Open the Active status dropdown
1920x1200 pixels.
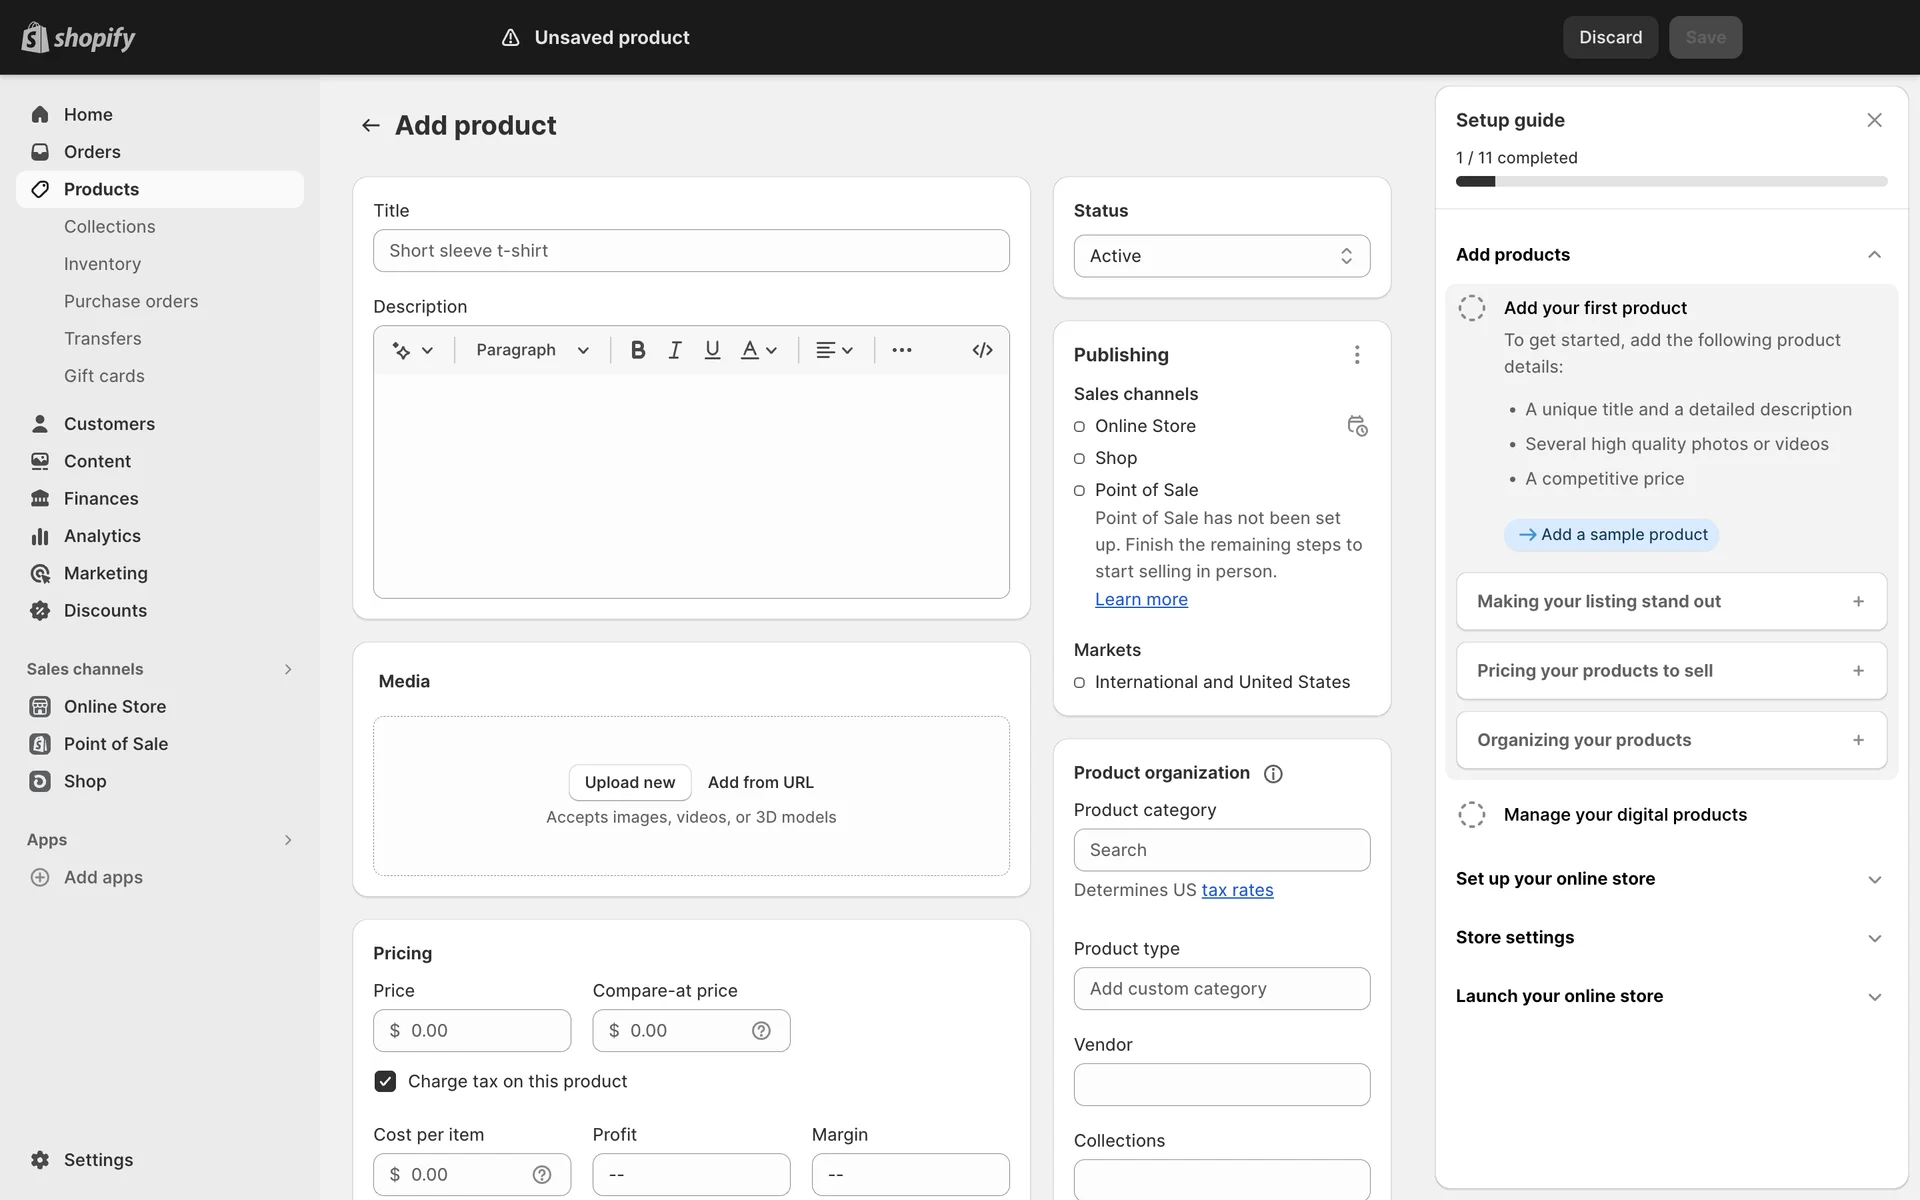point(1221,256)
